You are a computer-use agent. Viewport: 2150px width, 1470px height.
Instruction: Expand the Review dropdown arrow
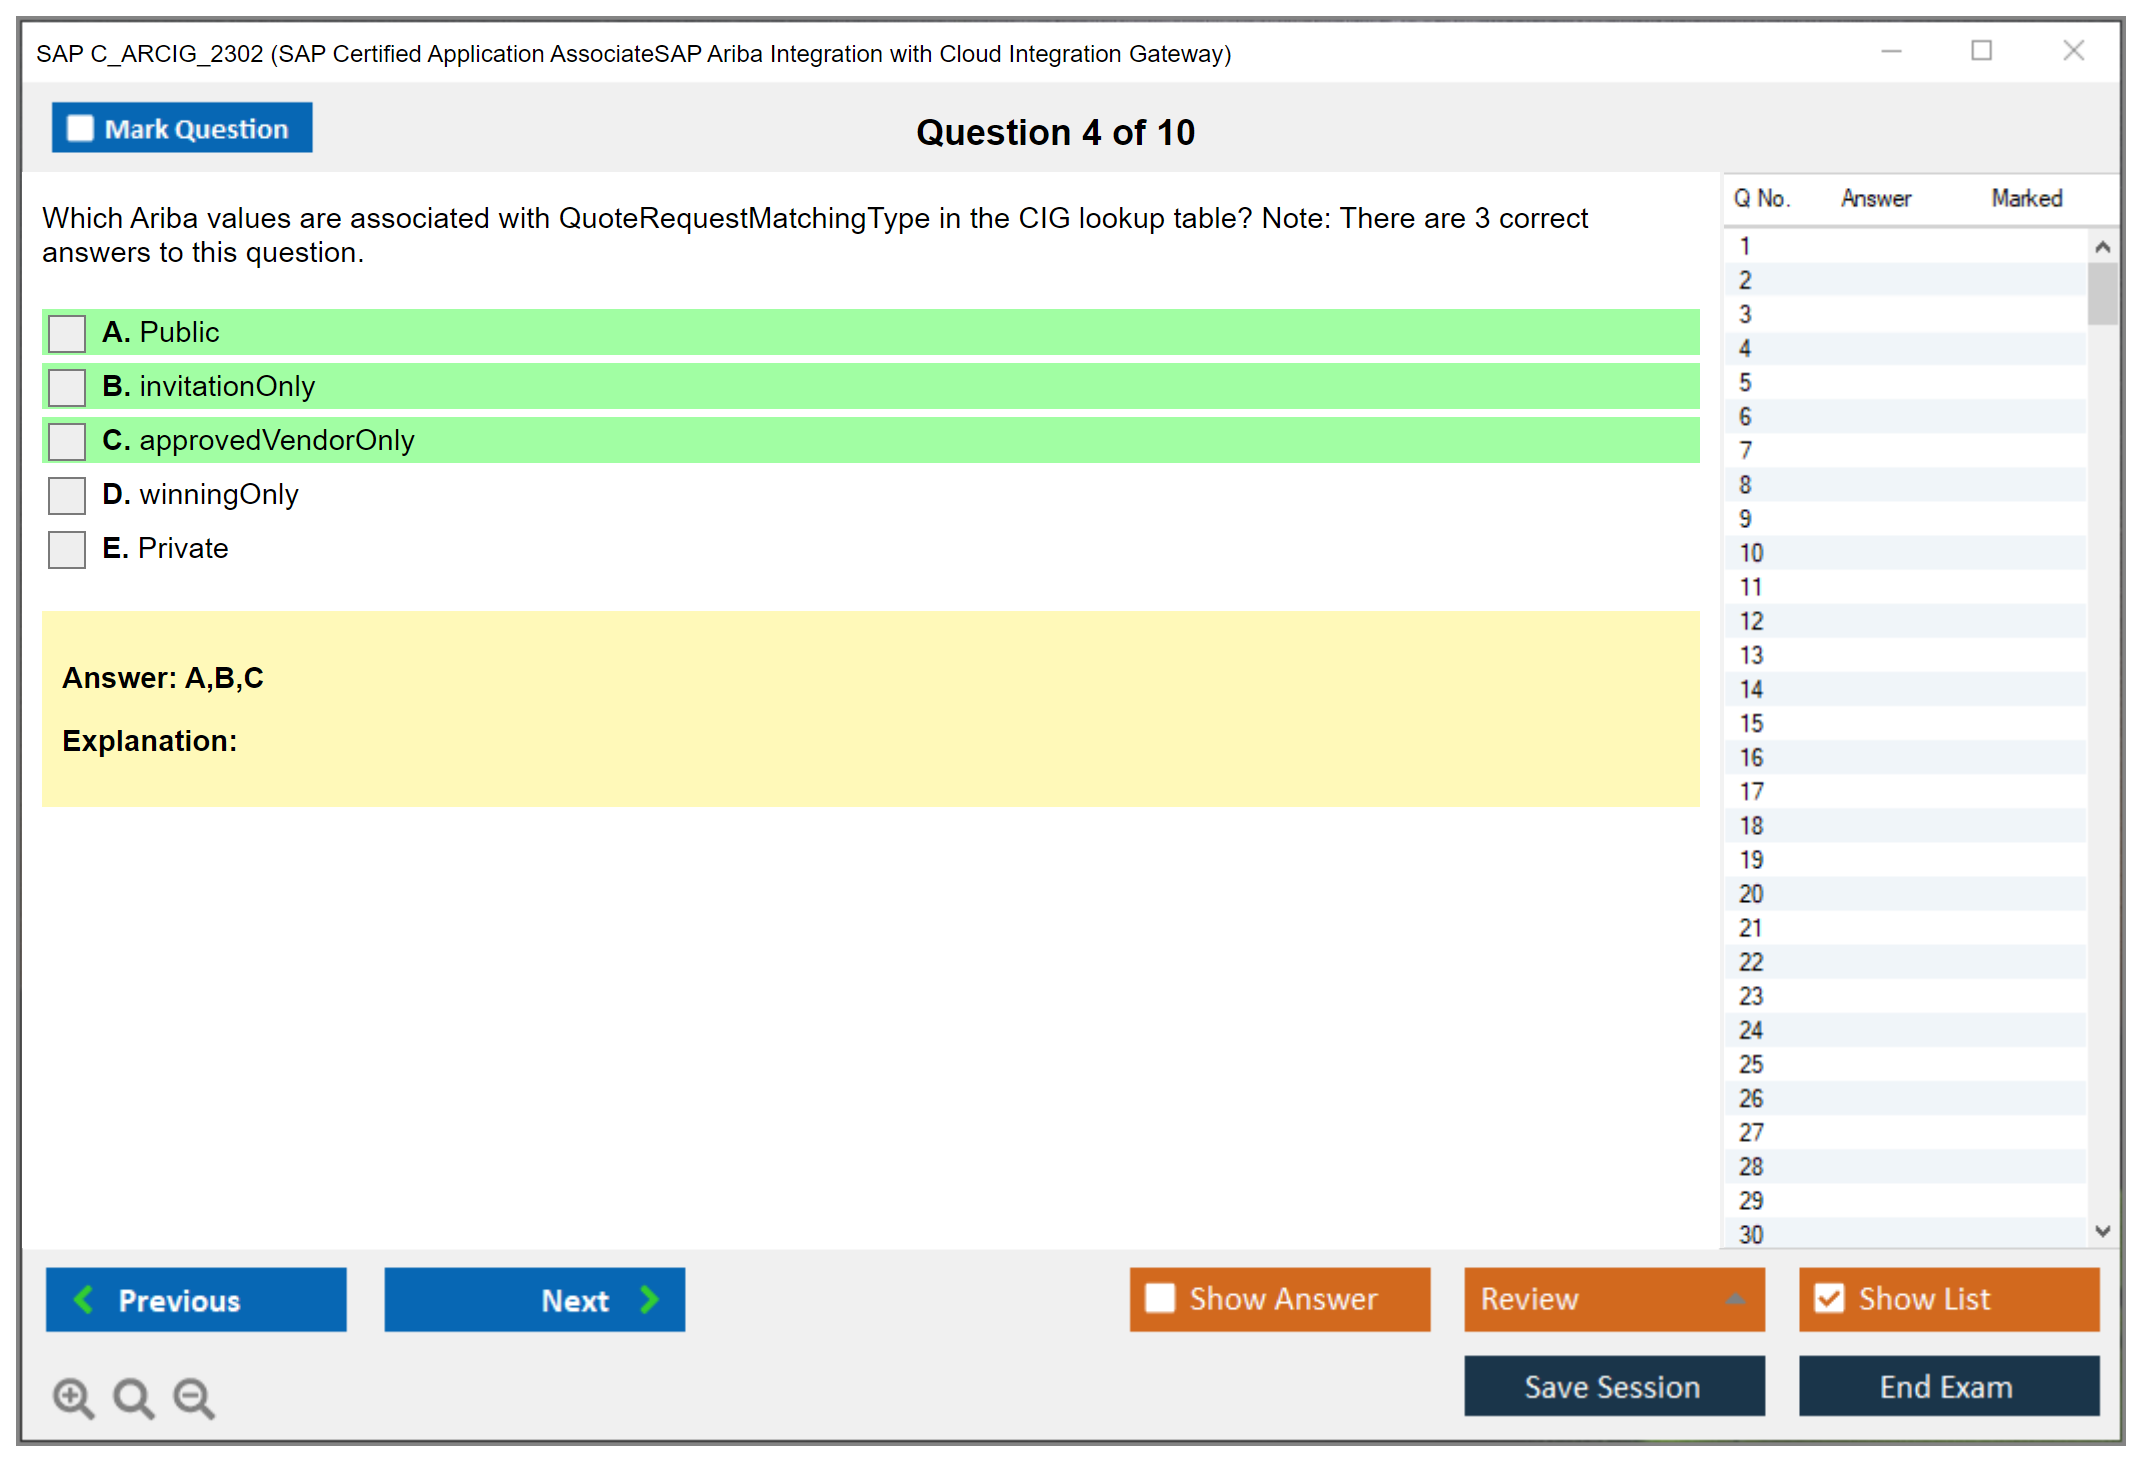1735,1299
